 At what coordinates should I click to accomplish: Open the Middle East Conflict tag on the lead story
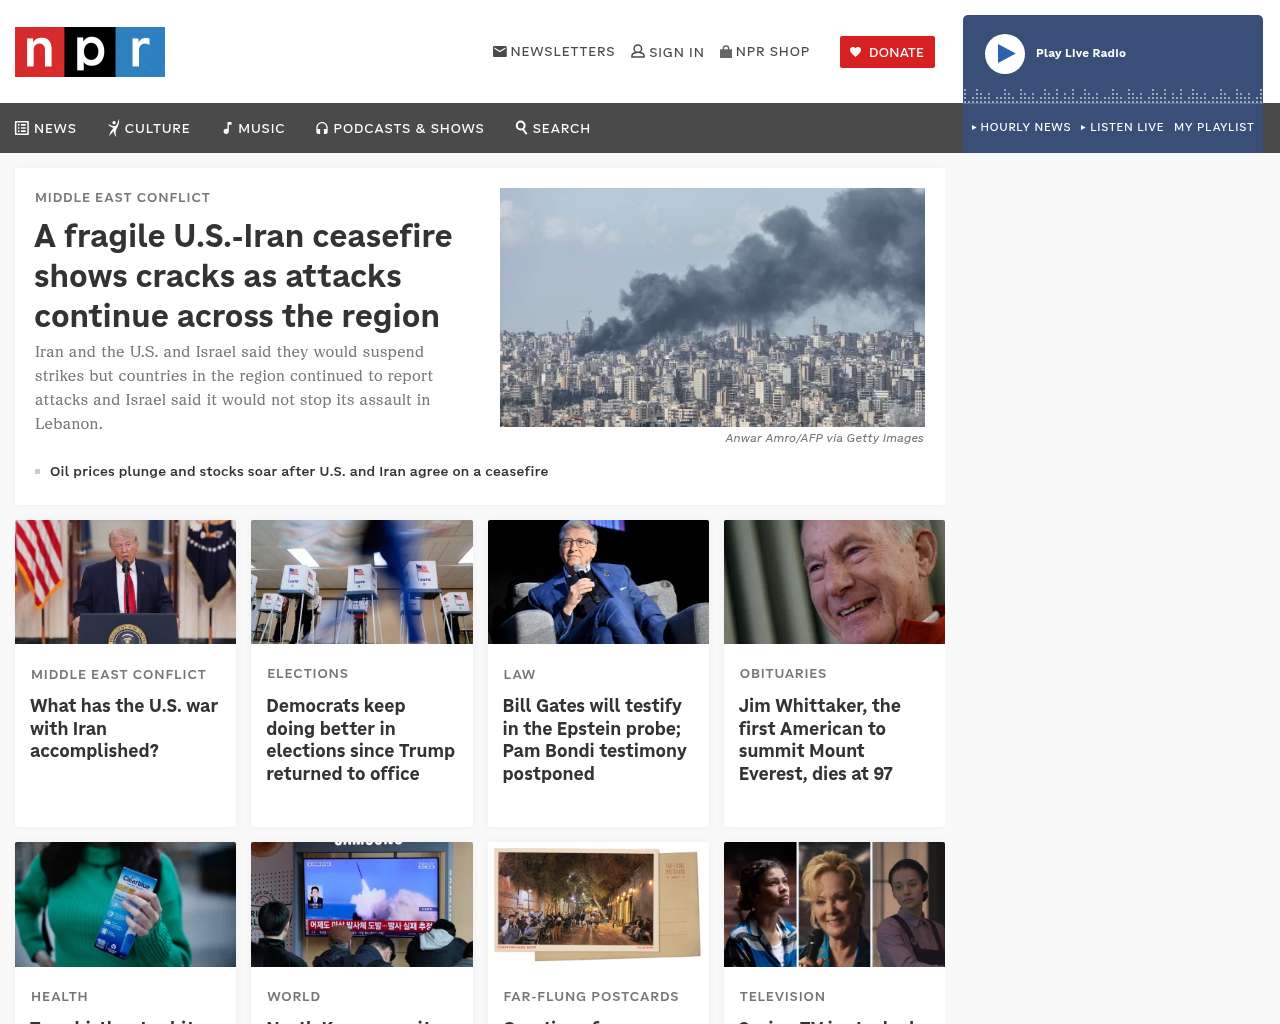pos(122,197)
